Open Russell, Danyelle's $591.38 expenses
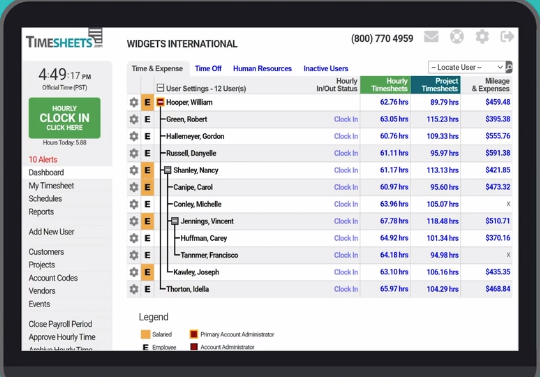This screenshot has height=378, width=540. (498, 153)
